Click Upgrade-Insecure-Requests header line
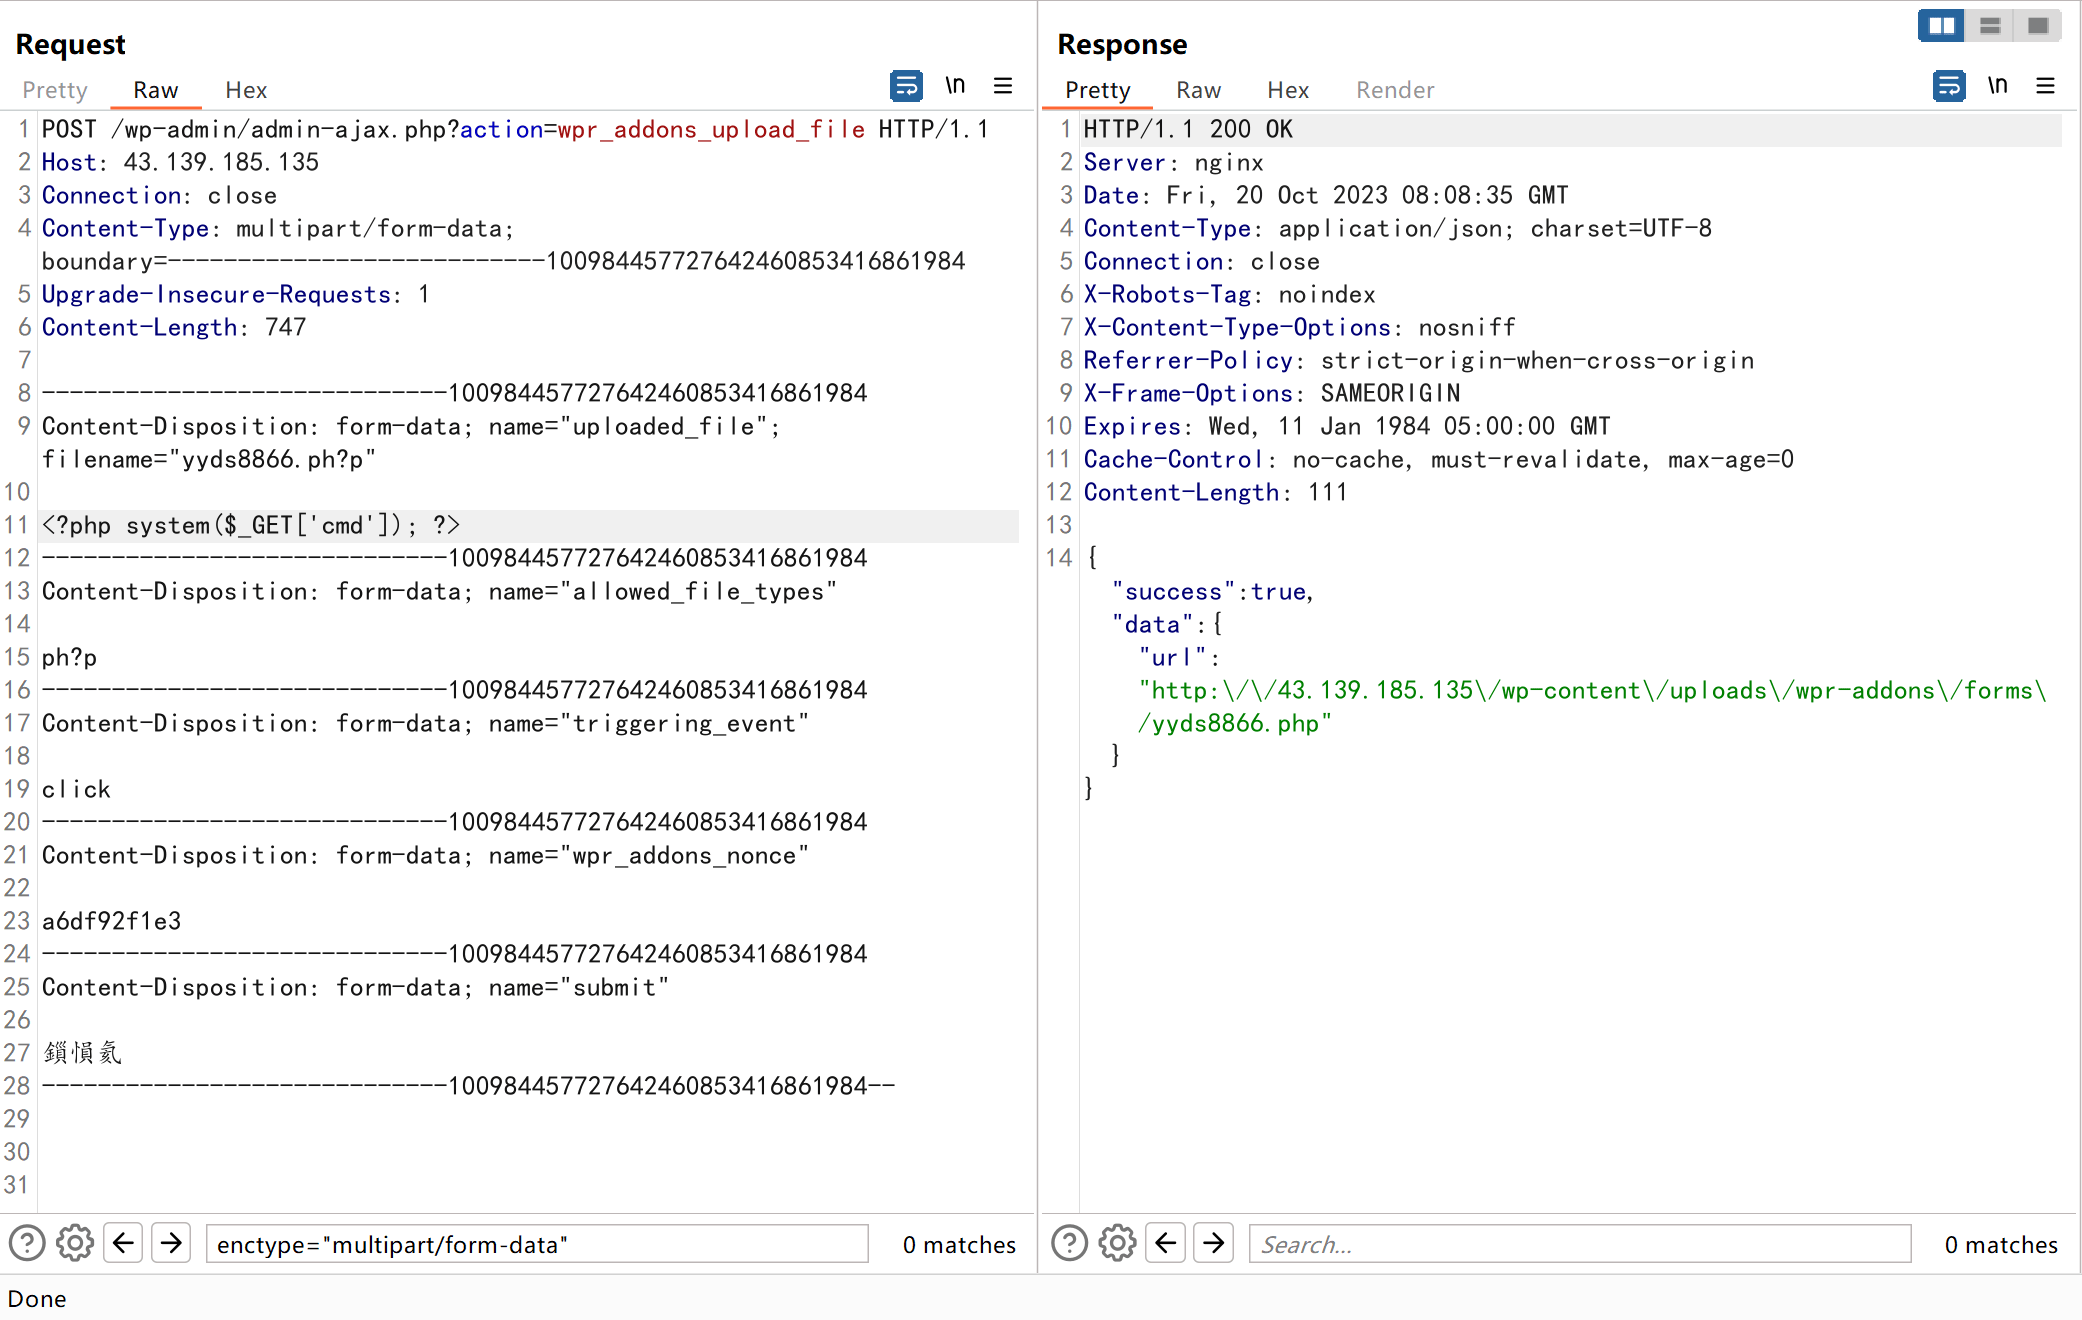 [236, 295]
